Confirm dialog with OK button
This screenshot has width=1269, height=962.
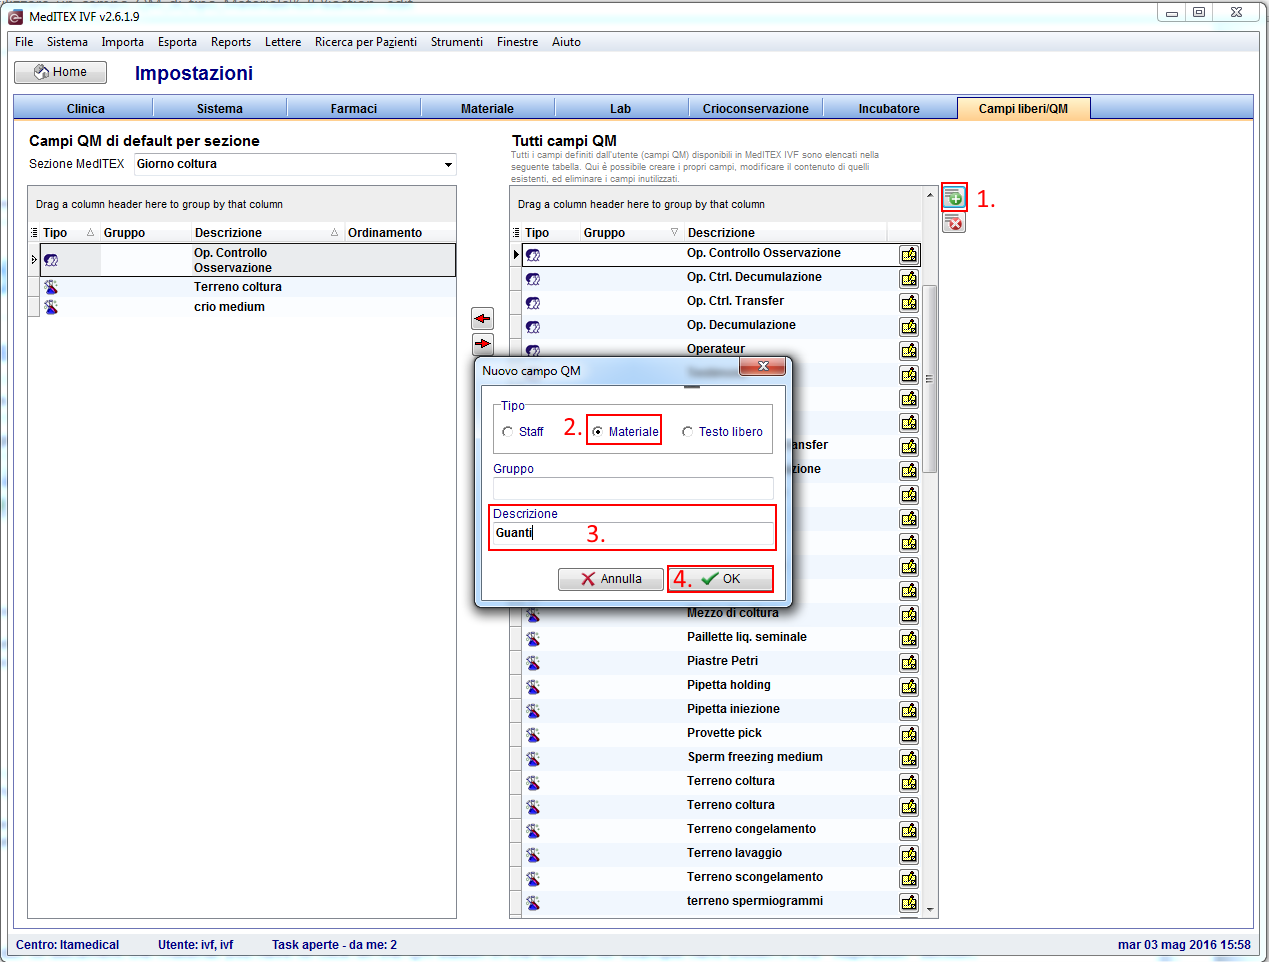(x=720, y=579)
